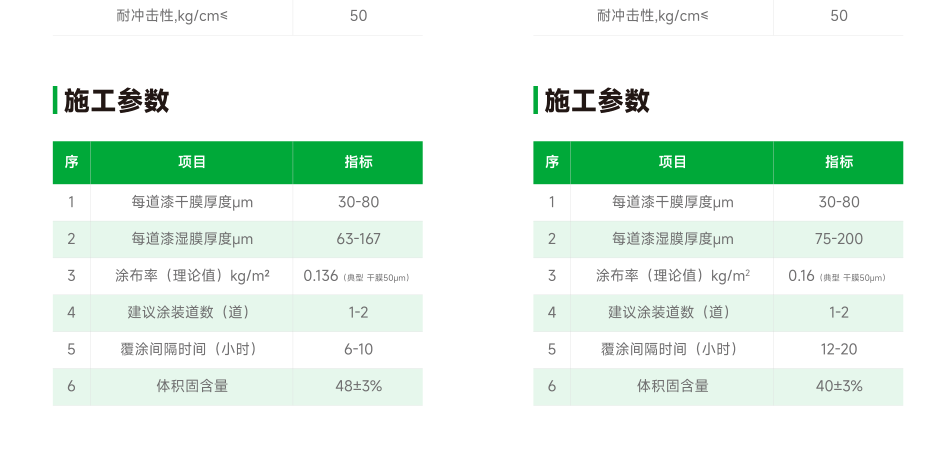Click the left 施工参数 section heading
929x455 pixels.
coord(116,101)
